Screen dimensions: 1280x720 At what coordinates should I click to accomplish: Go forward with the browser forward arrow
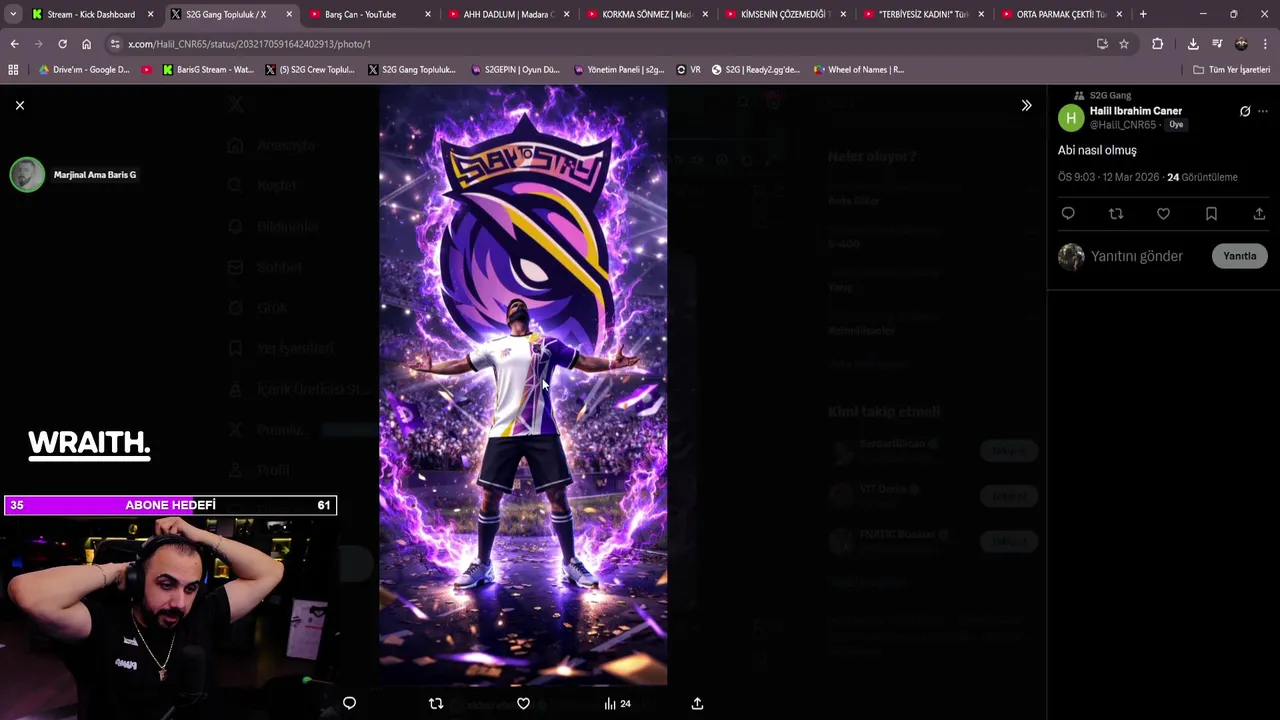tap(38, 44)
